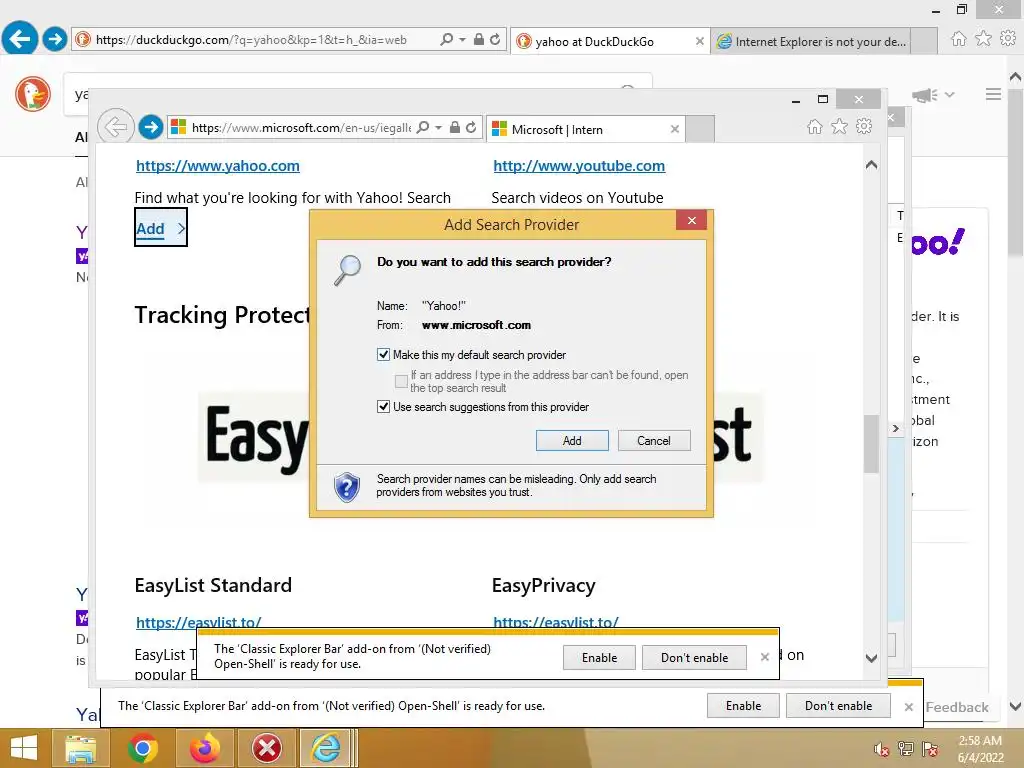This screenshot has width=1024, height=768.
Task: Click the DuckDuckGo megaphone icon
Action: click(925, 95)
